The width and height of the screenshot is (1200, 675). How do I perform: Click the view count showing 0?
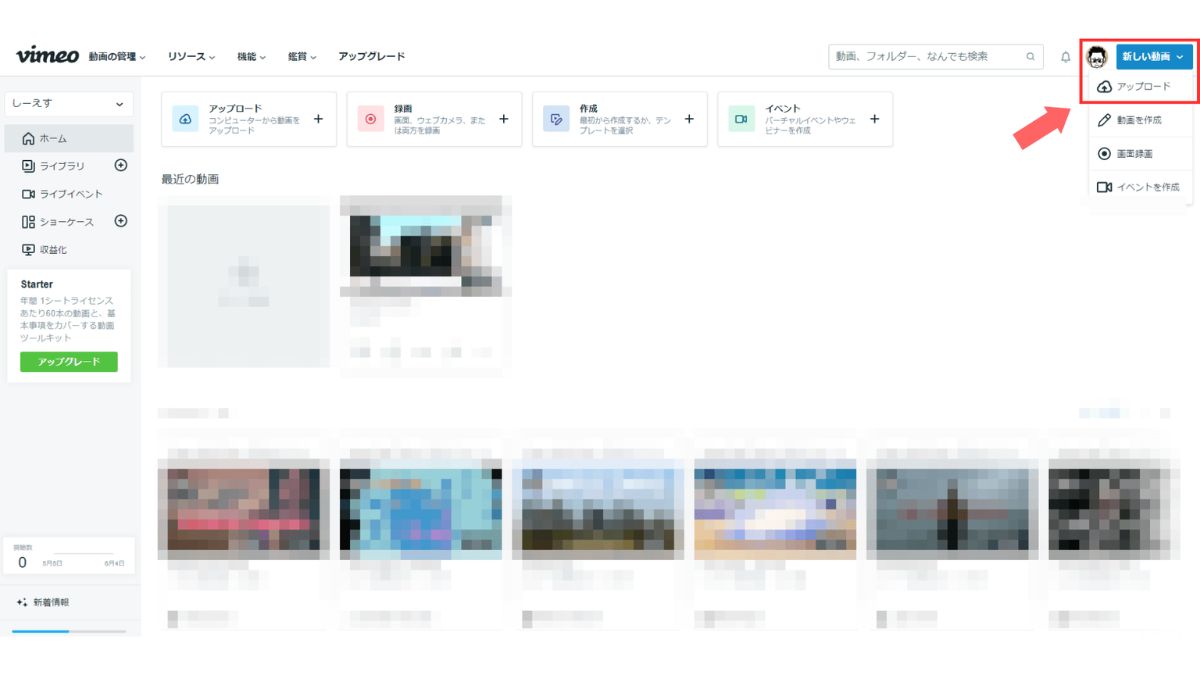(x=22, y=563)
